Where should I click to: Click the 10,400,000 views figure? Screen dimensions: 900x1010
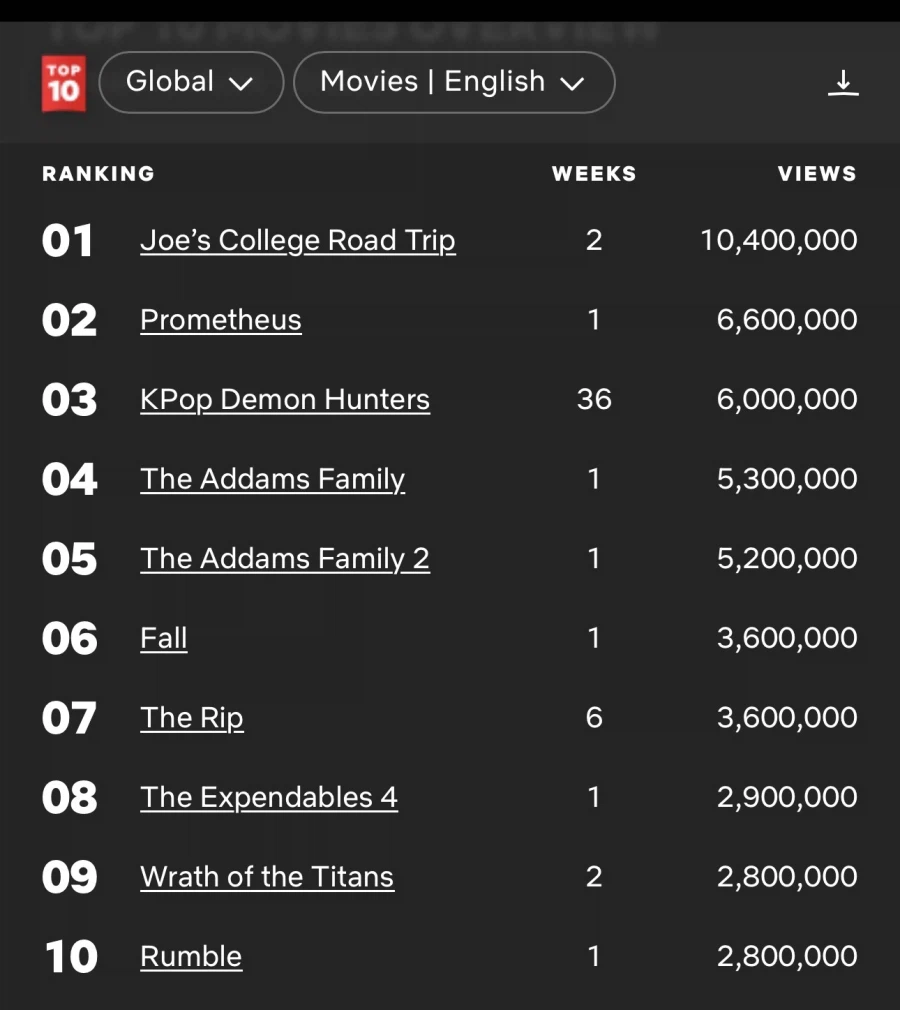pyautogui.click(x=778, y=241)
